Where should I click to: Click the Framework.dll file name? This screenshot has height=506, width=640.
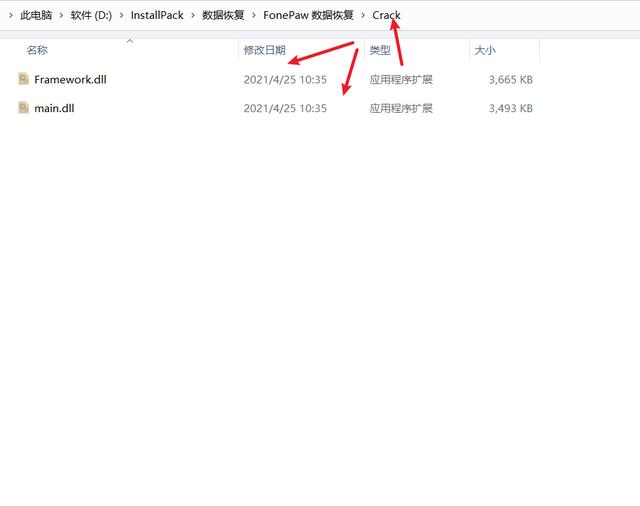70,79
